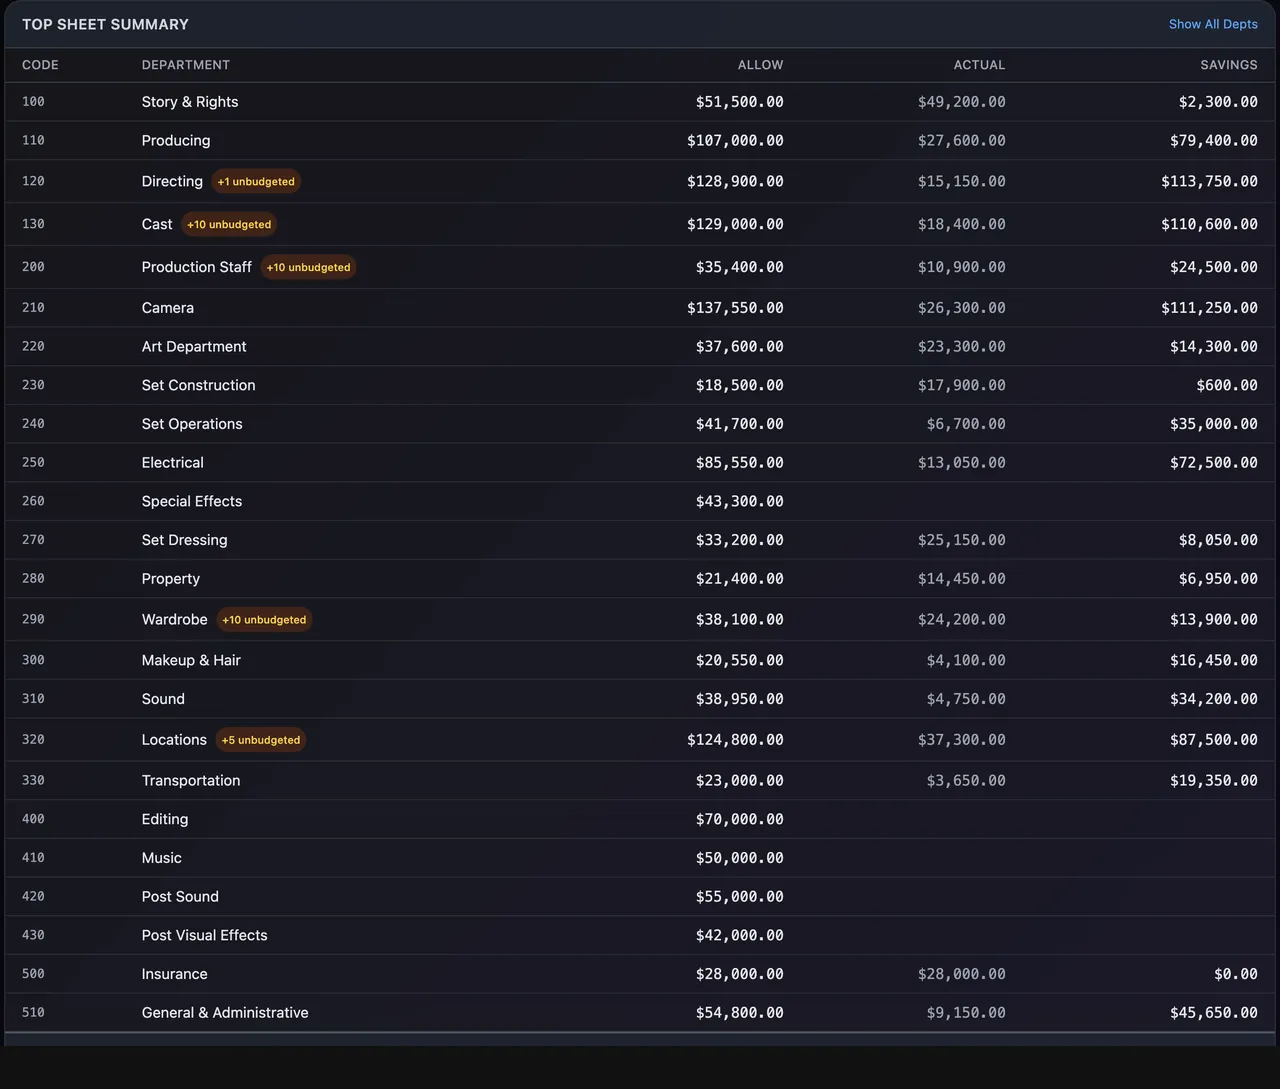Click Electrical savings $72,500.00
1280x1089 pixels.
click(x=1214, y=463)
